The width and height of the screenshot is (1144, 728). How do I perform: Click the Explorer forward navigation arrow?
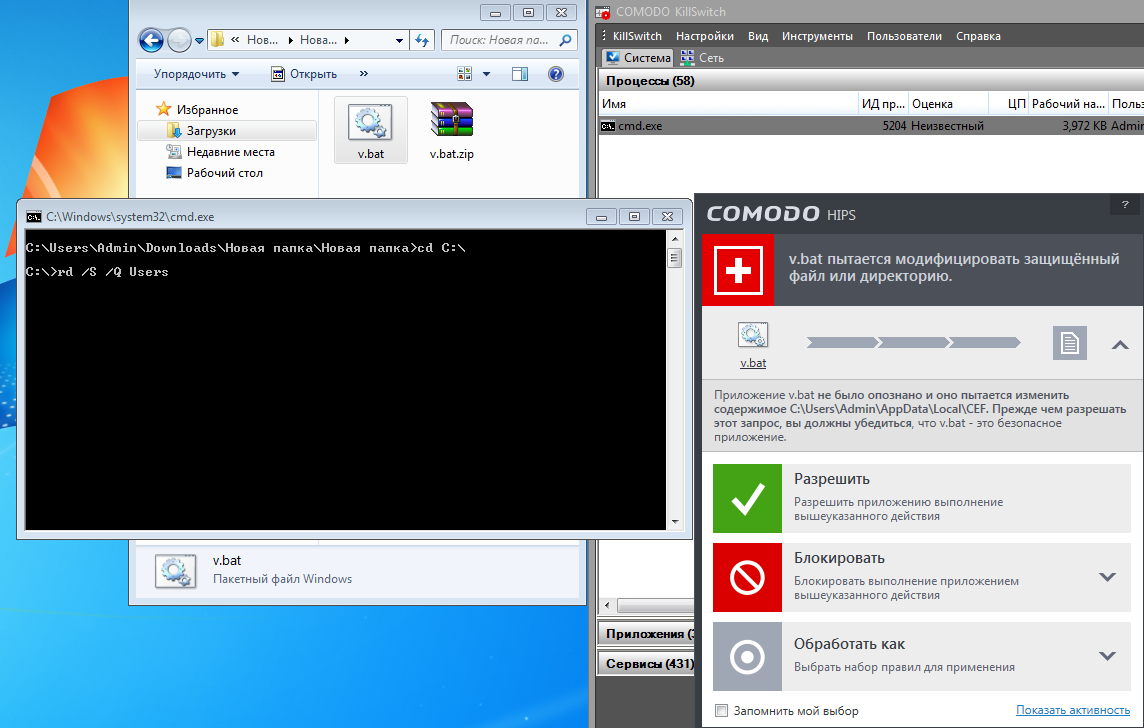[x=179, y=40]
